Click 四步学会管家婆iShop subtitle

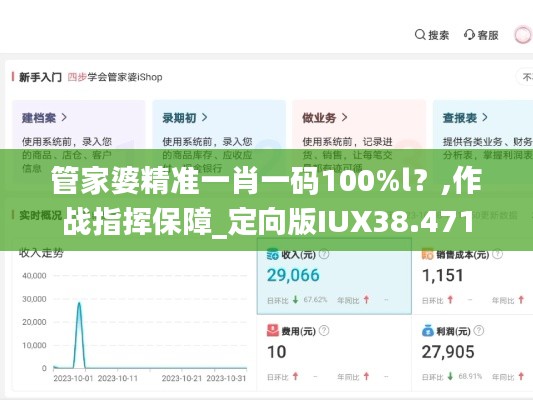point(115,77)
